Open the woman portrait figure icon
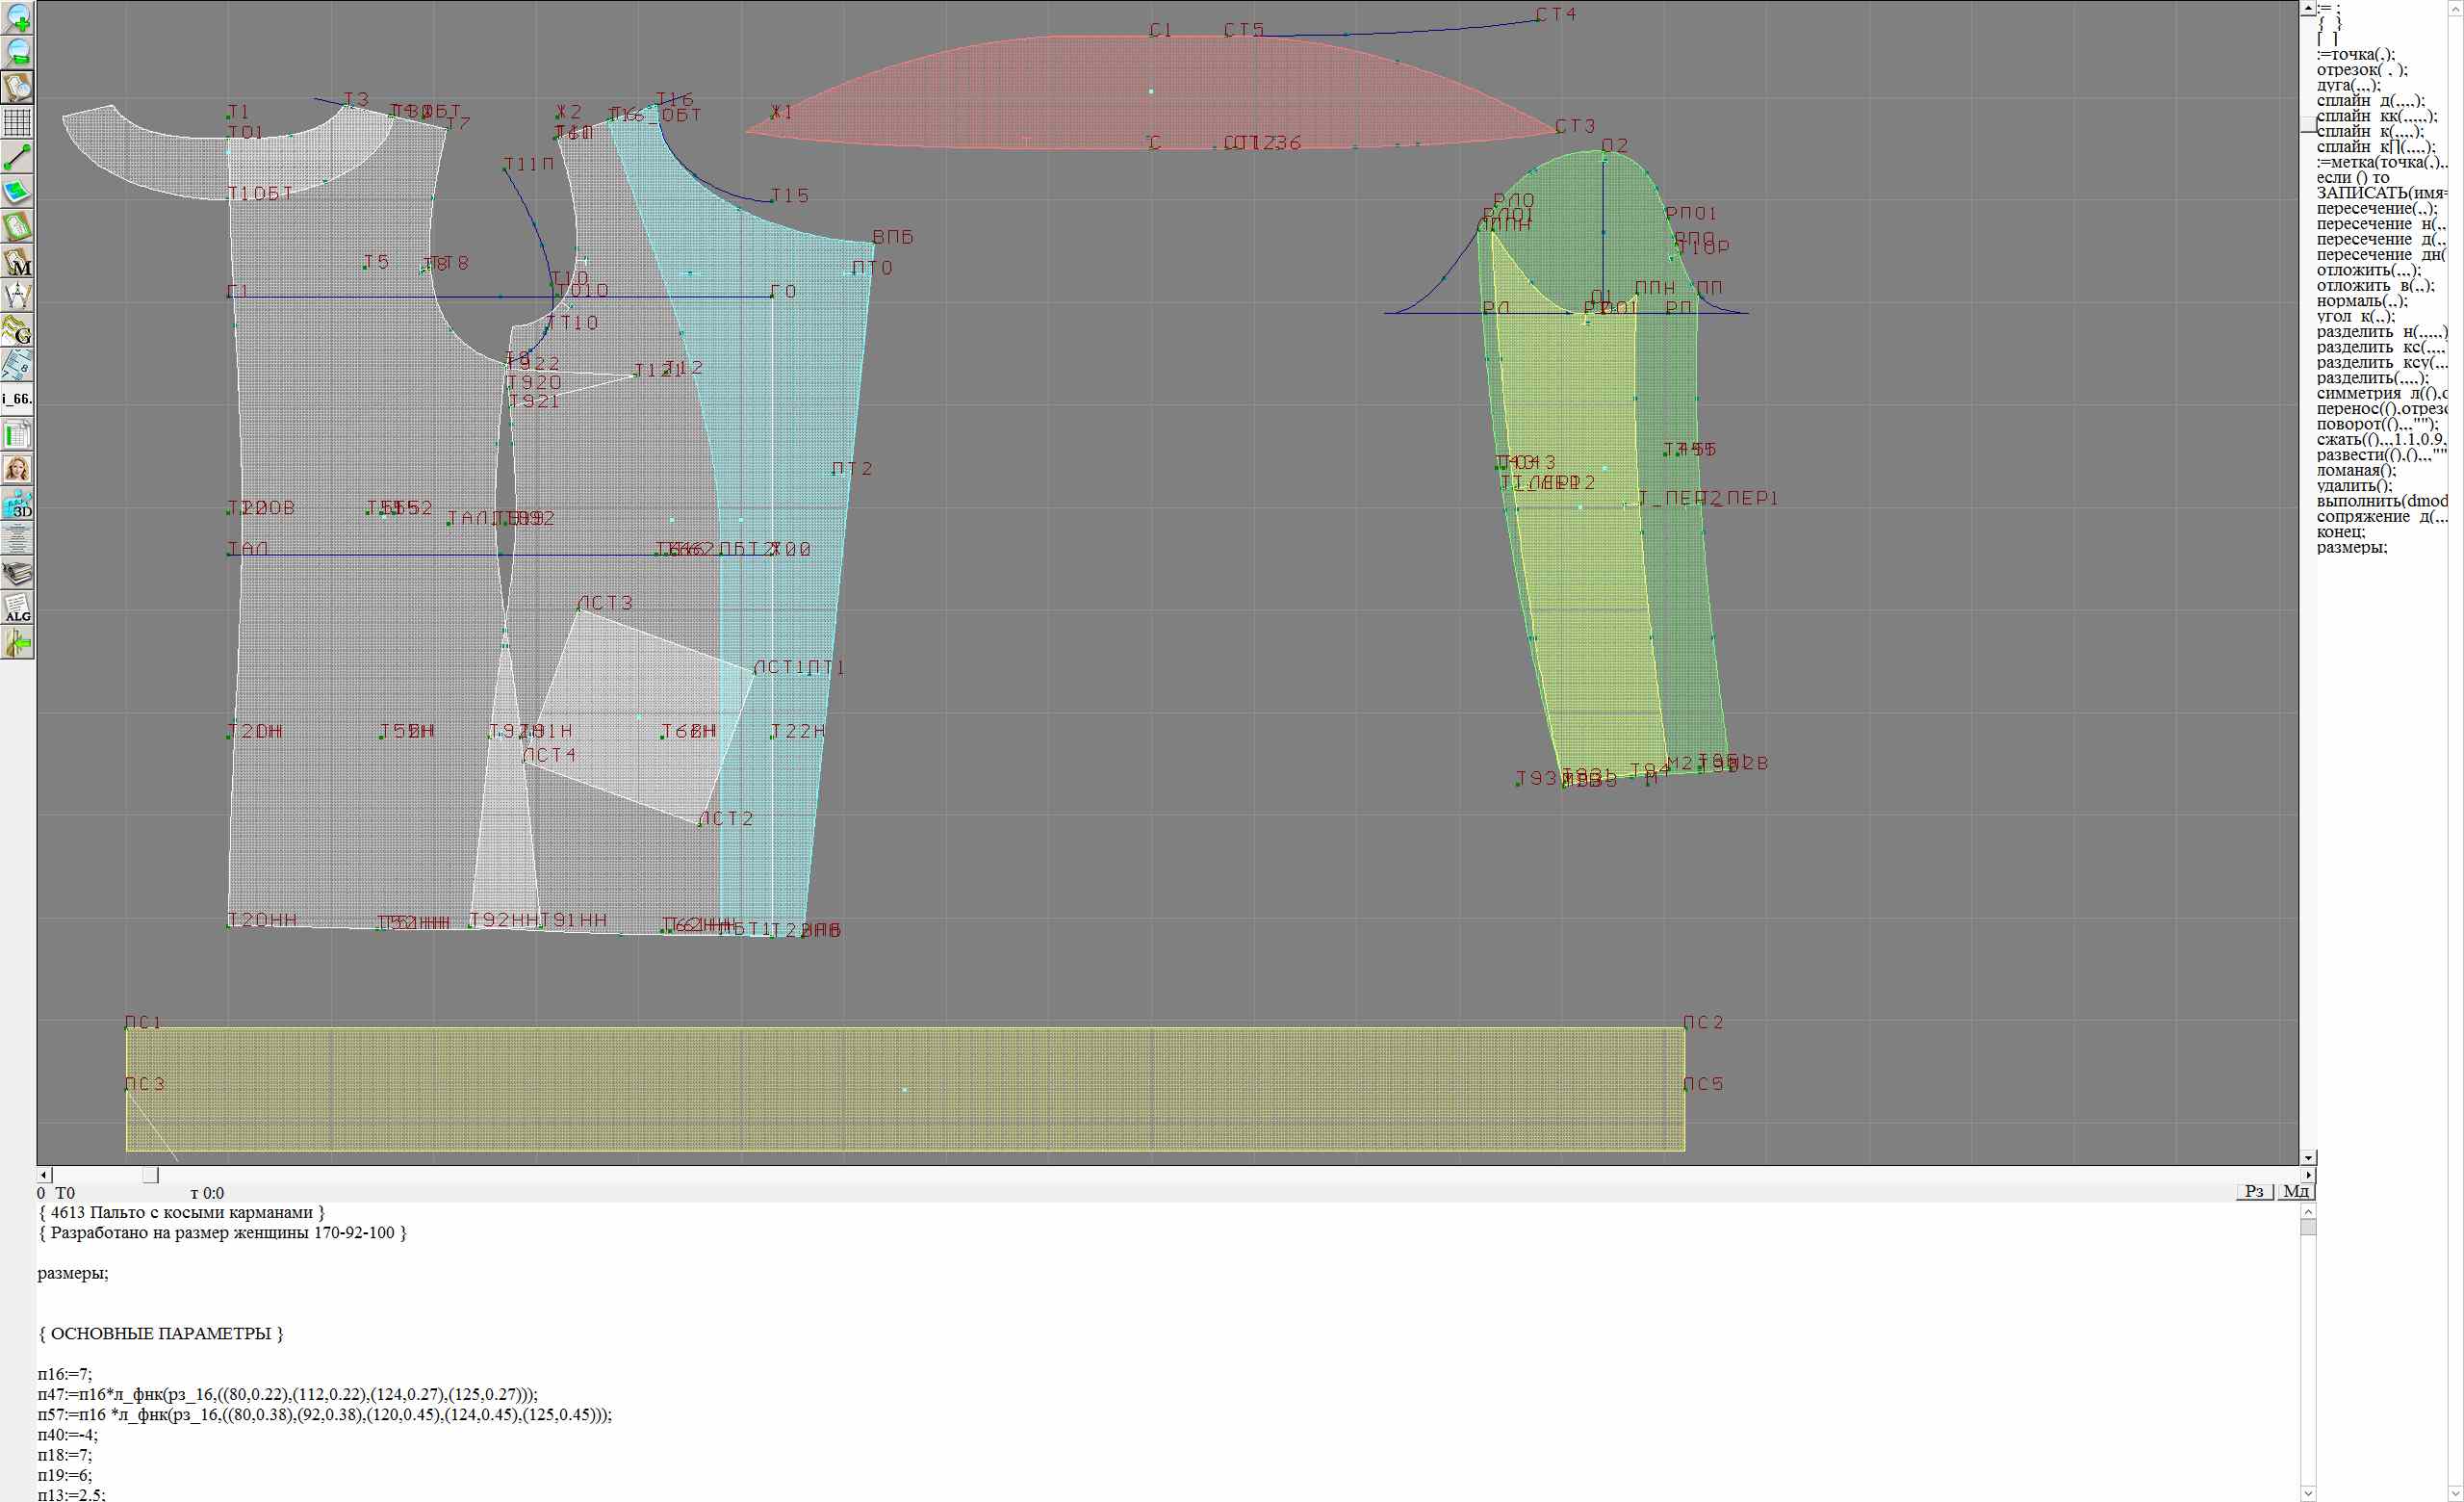 click(17, 469)
